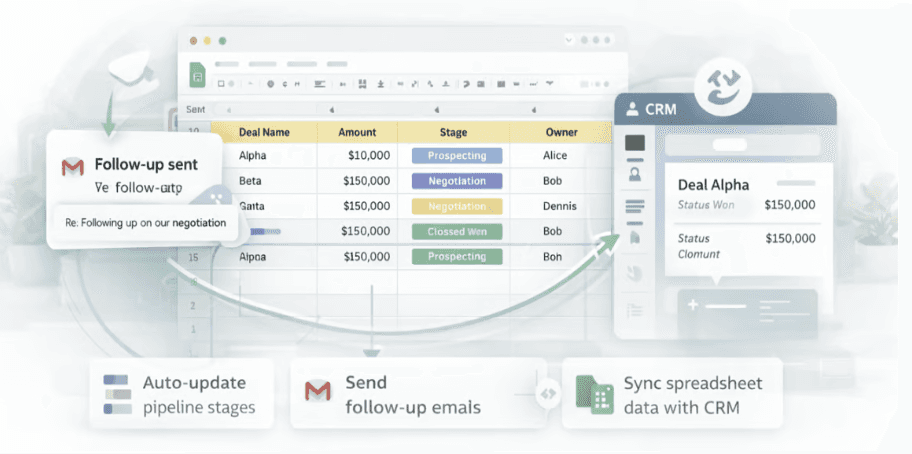The image size is (912, 454).
Task: Open the Negotiation stage dropdown for Beta
Action: tap(456, 181)
